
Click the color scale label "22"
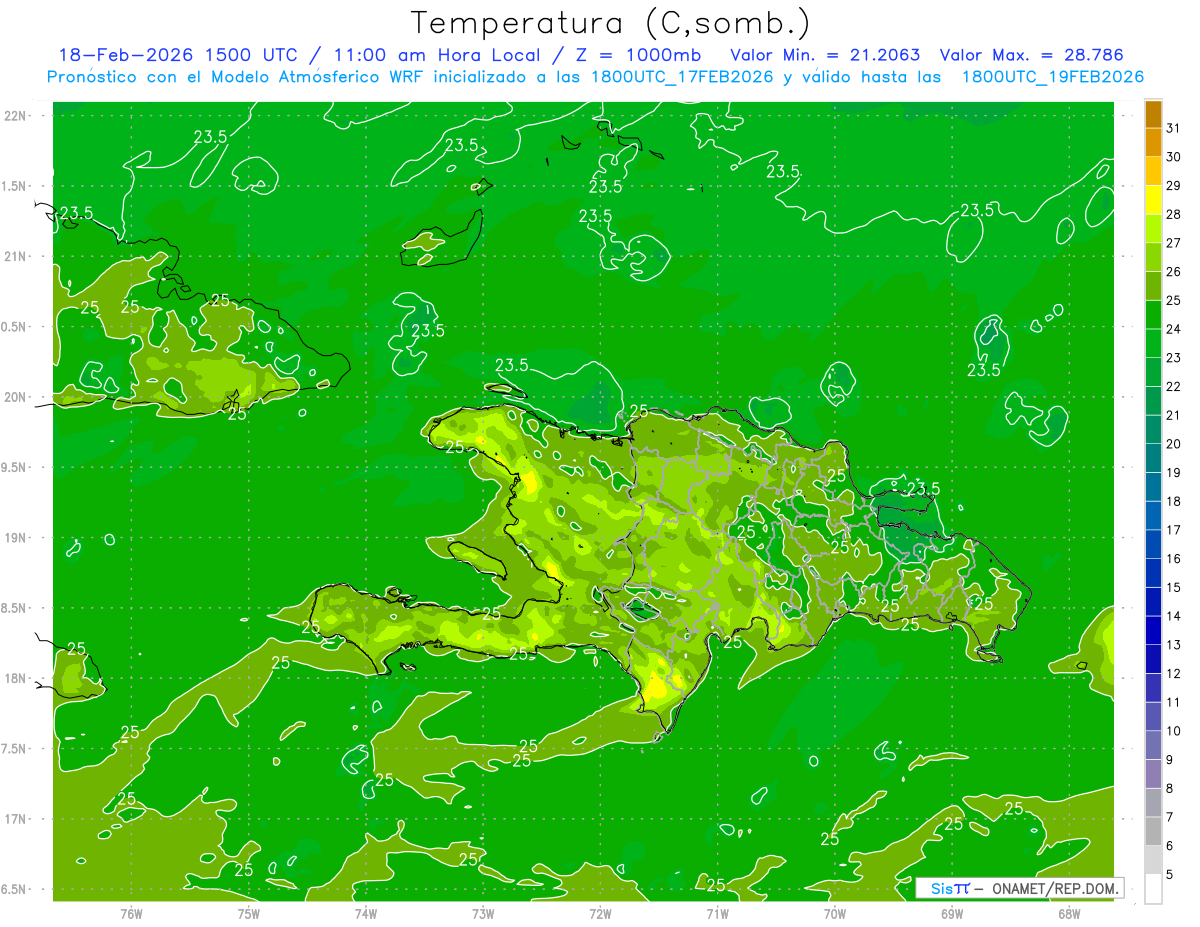(1174, 387)
